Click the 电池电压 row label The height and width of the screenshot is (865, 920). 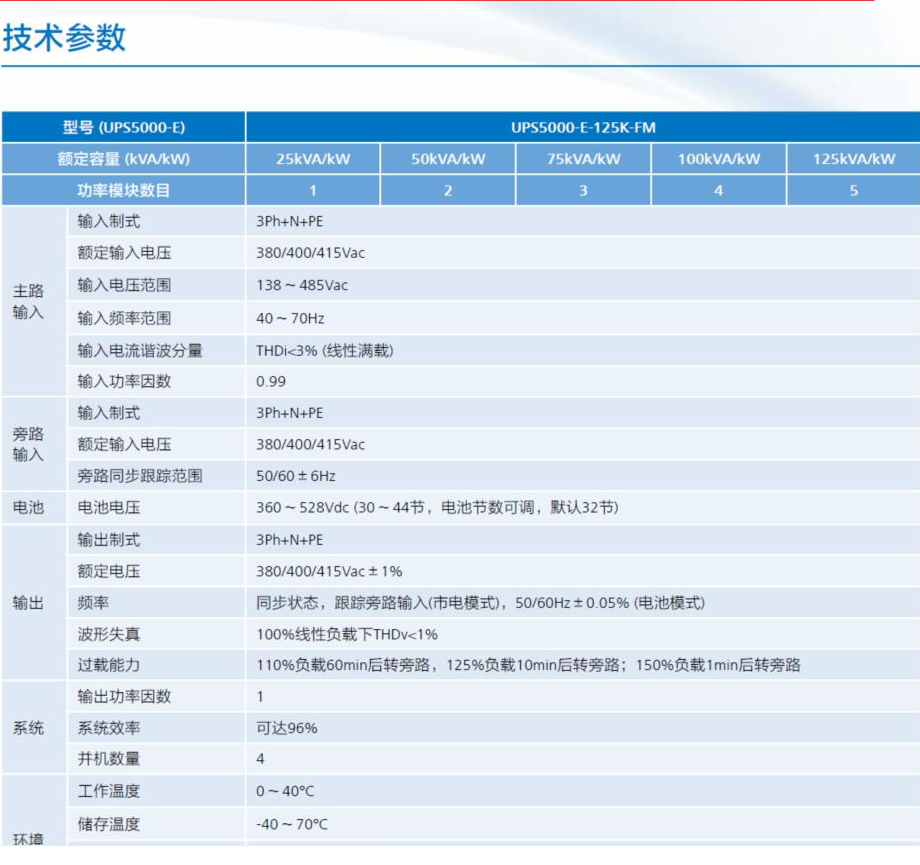pos(109,508)
